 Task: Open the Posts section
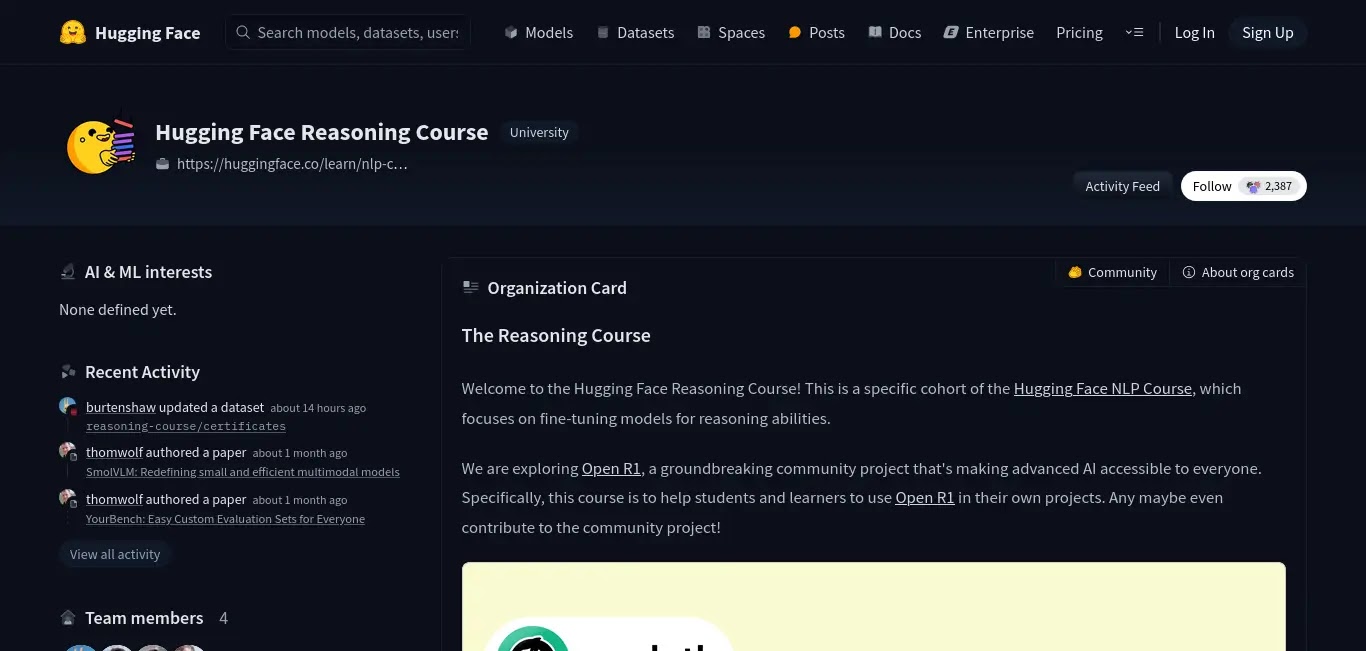[x=816, y=32]
